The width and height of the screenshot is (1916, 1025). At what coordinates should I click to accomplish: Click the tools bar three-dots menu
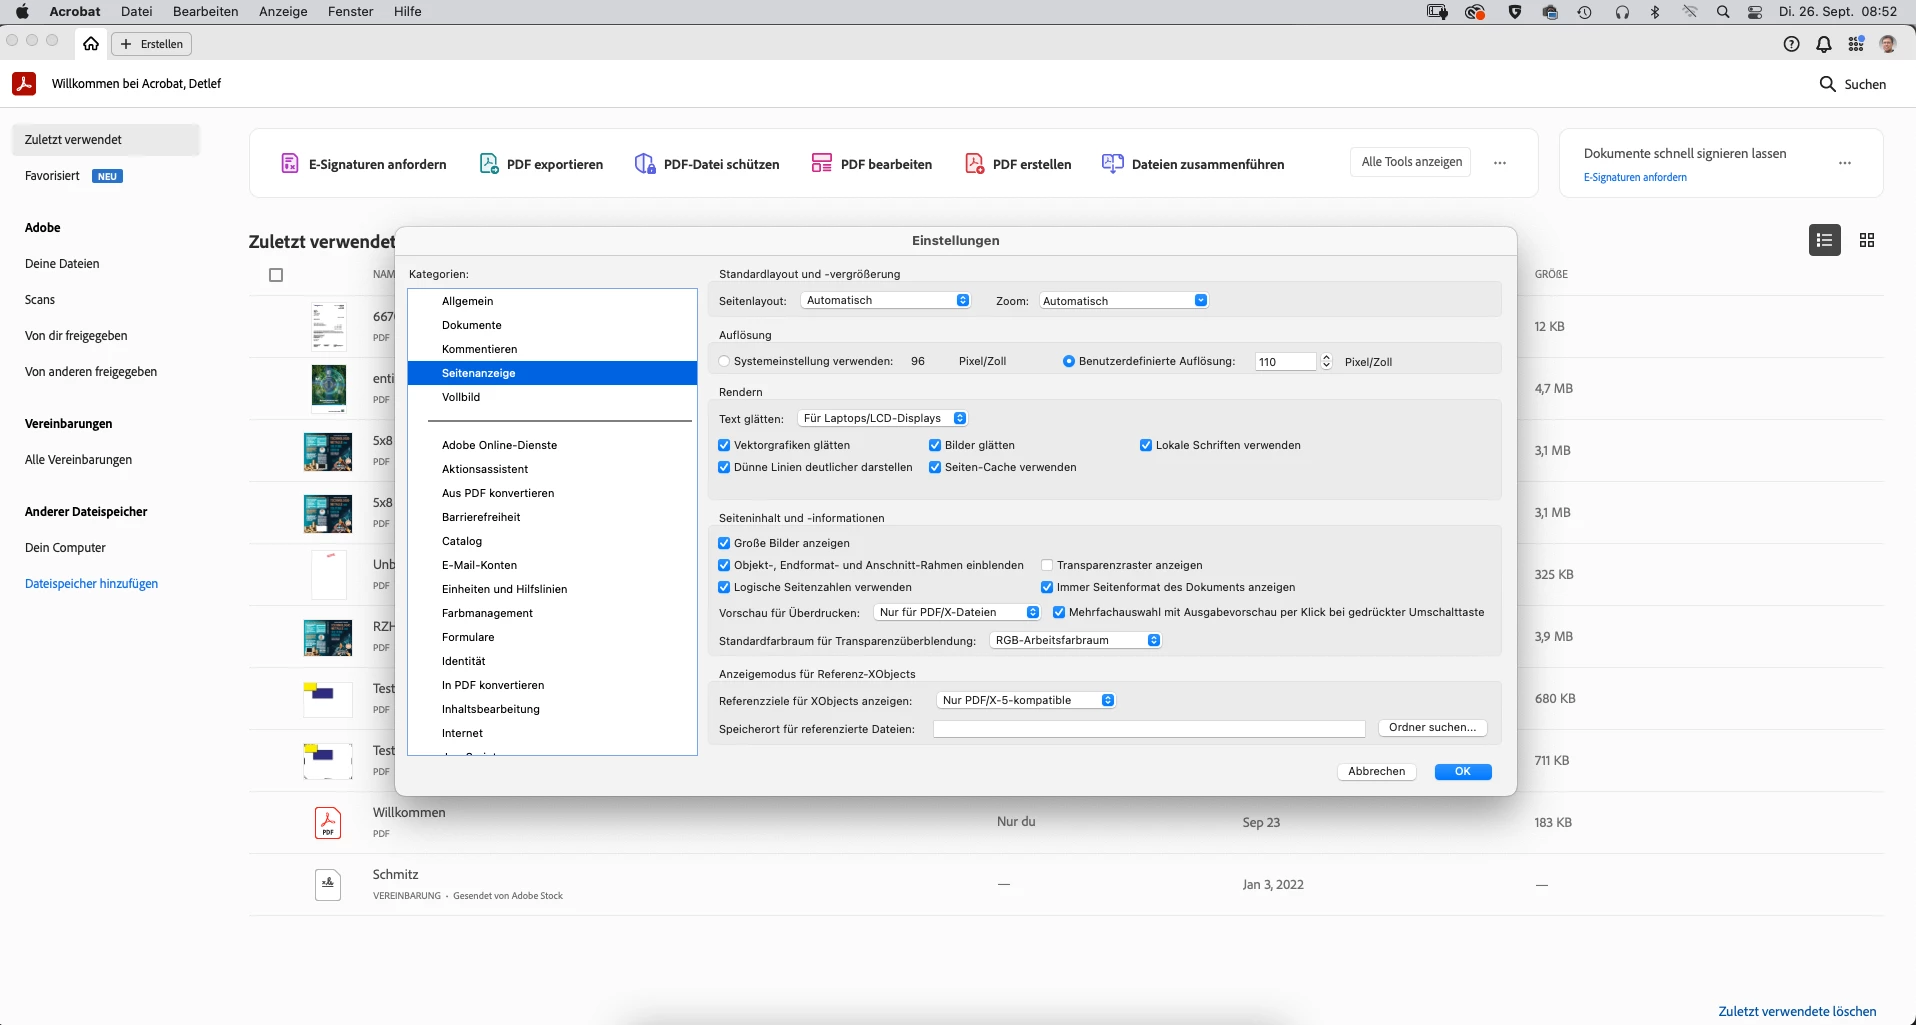point(1500,162)
